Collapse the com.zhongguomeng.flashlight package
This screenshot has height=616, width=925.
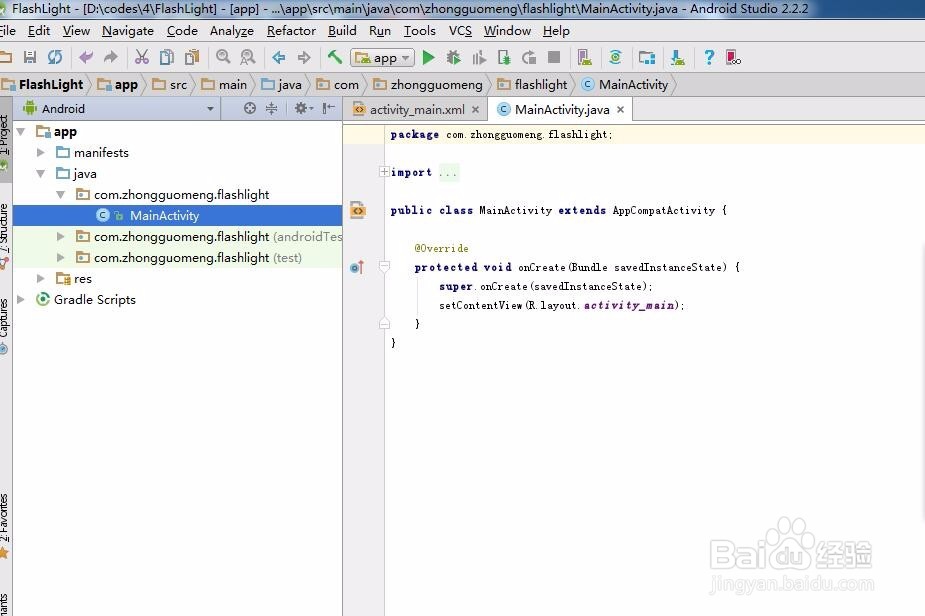coord(62,194)
